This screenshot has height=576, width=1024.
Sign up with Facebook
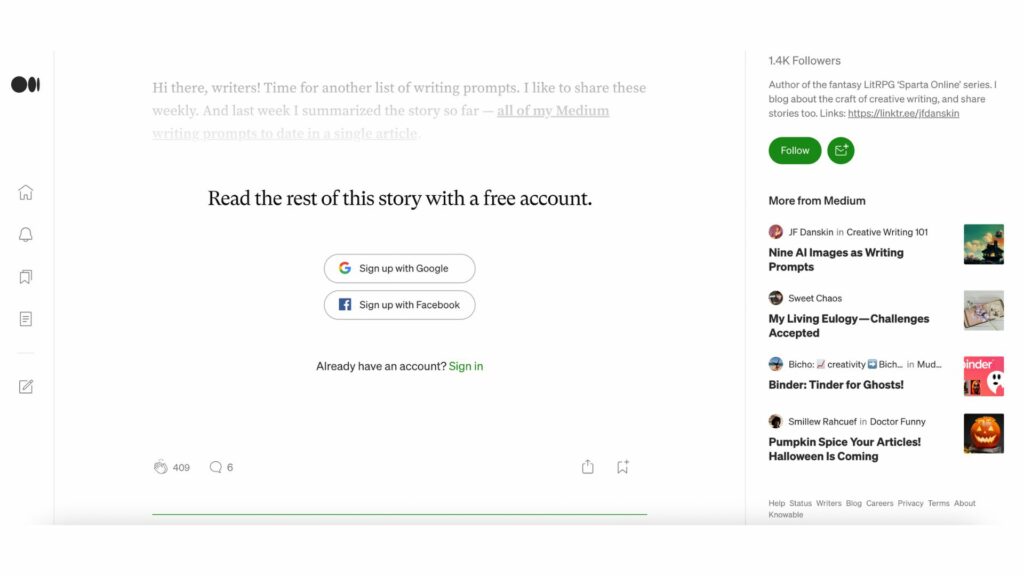(399, 305)
